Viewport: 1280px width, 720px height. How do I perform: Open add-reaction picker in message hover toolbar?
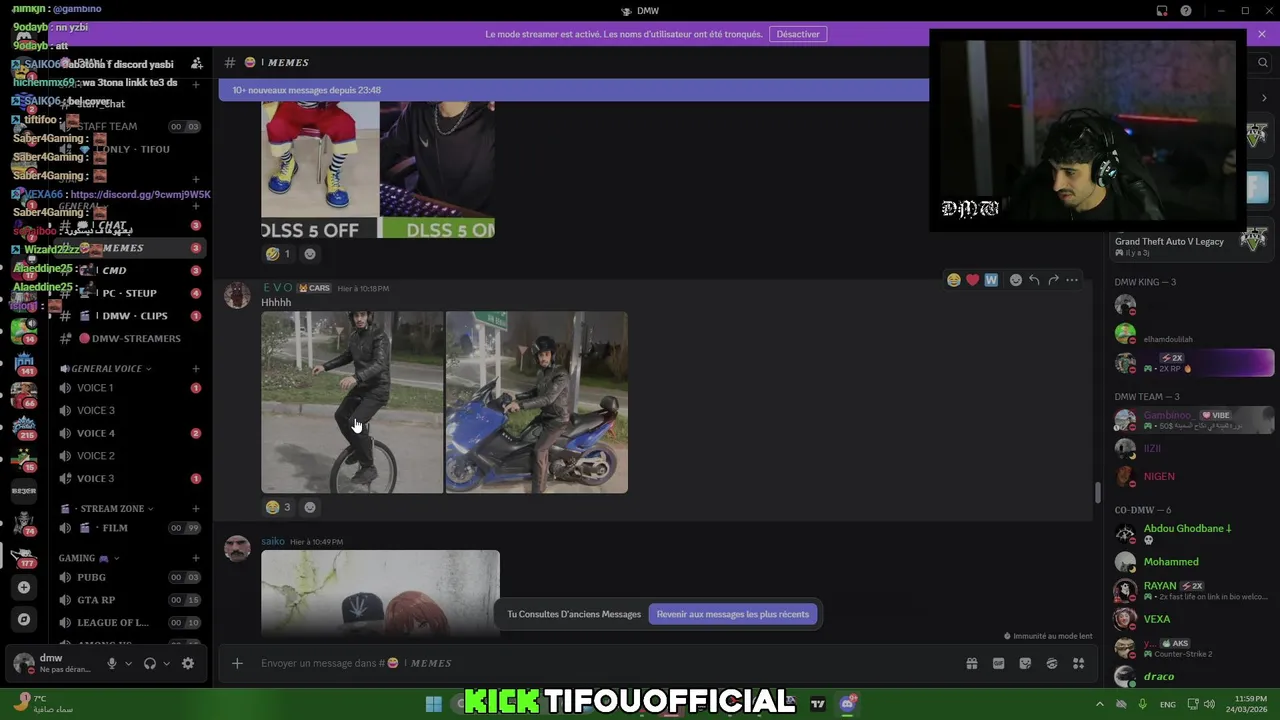click(1016, 280)
